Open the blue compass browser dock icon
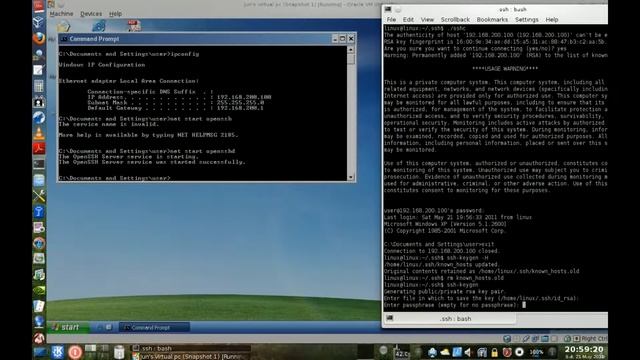640x360 pixels. (39, 118)
